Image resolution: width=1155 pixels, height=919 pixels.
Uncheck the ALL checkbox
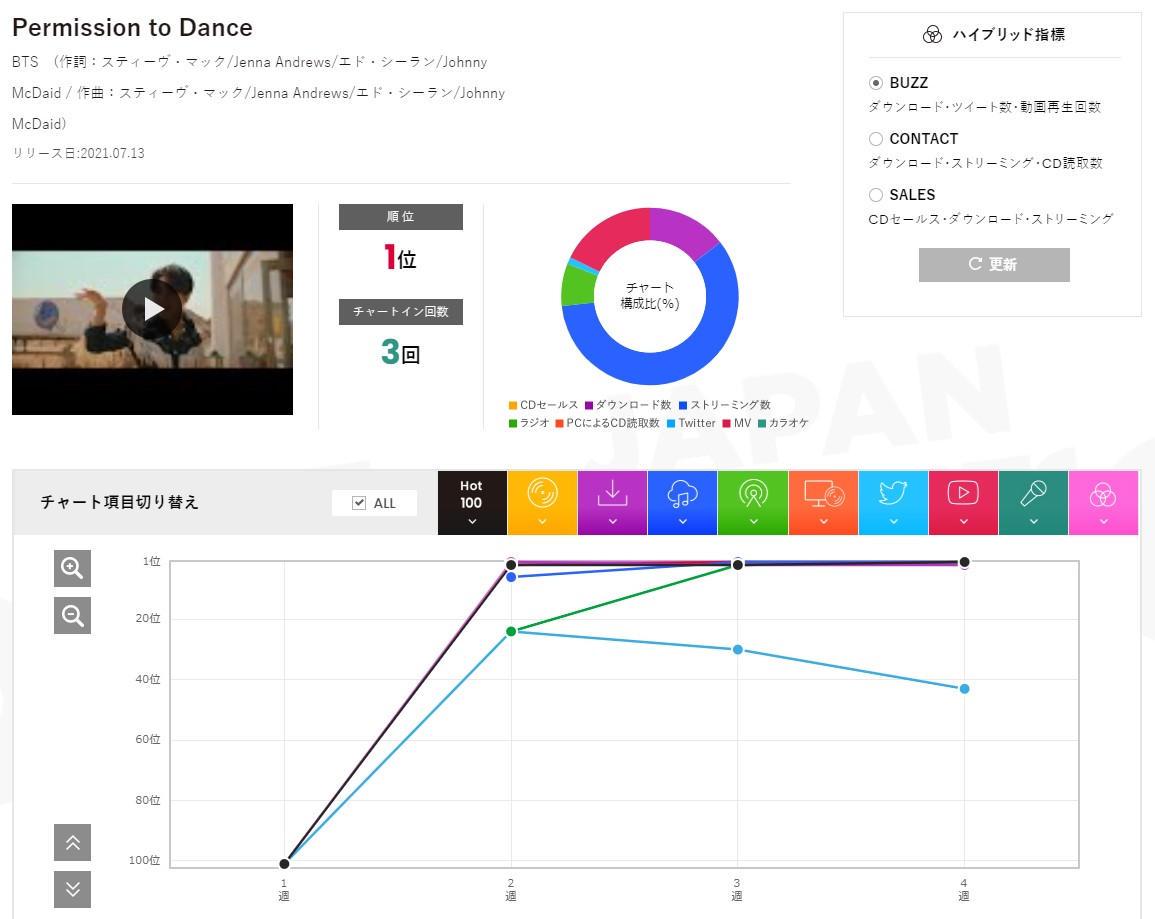[x=359, y=503]
